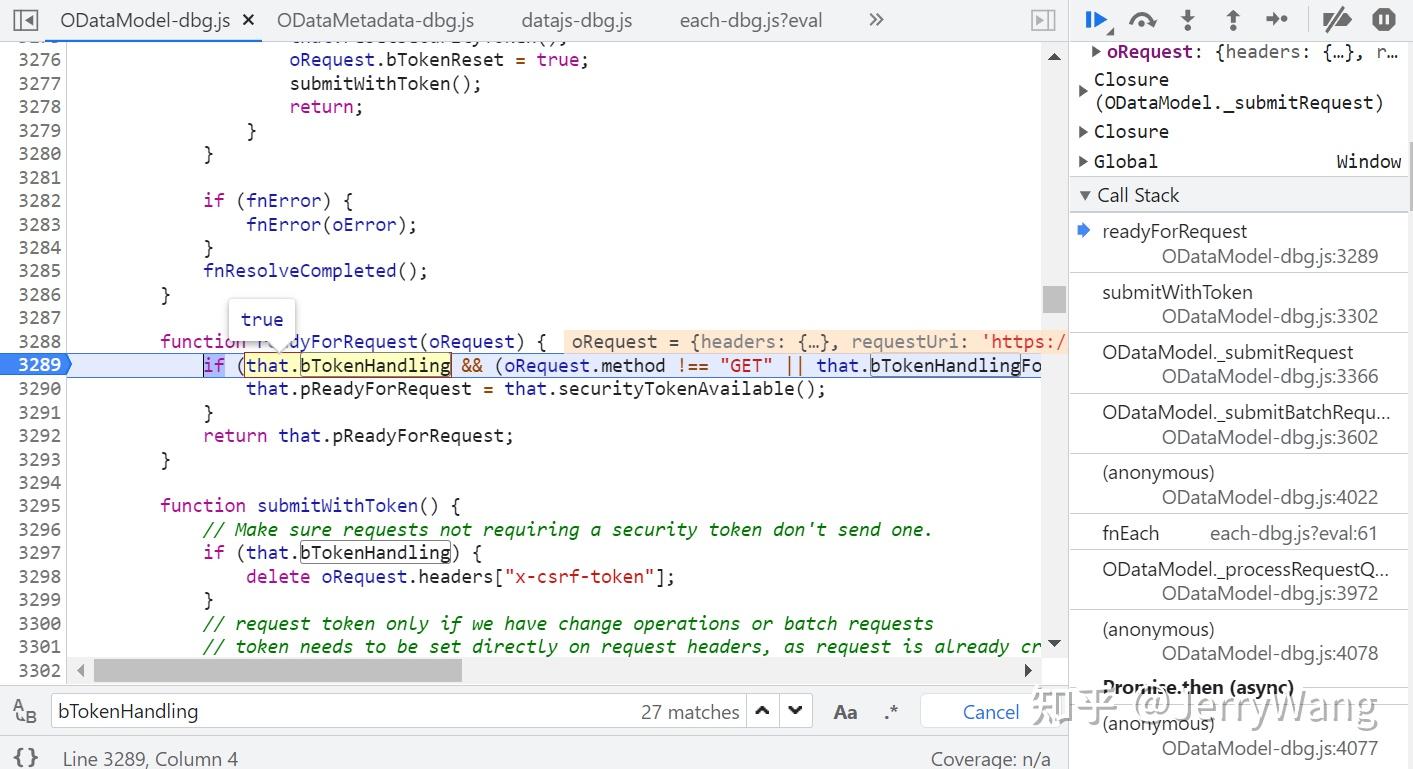Expand the plain Closure scope

click(x=1083, y=131)
